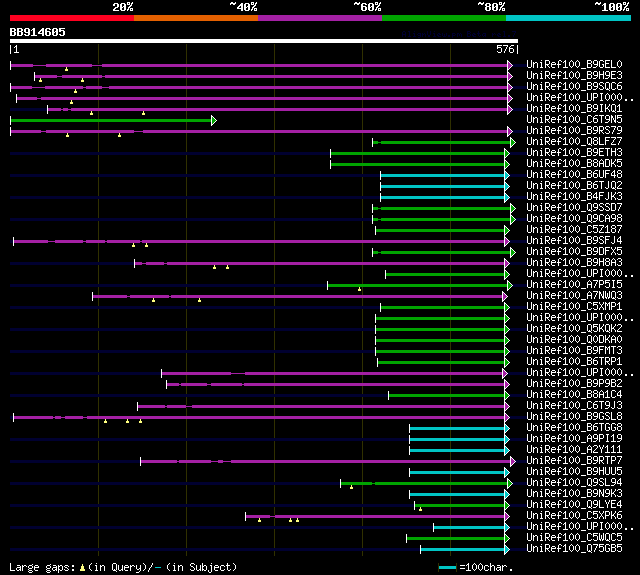640x575 pixels.
Task: Select the UniRef100_C5WQC5 label
Action: [x=574, y=538]
